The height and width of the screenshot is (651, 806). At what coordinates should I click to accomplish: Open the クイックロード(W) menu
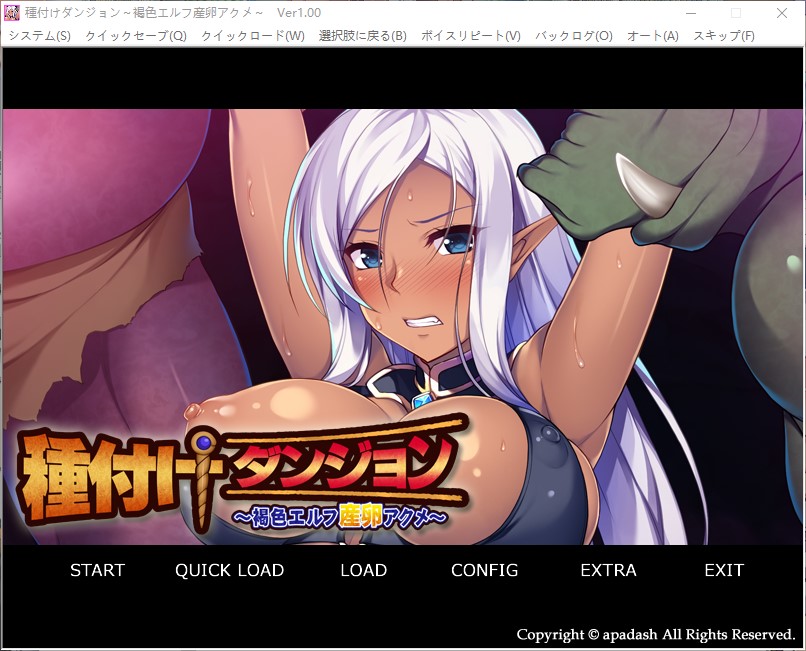(252, 36)
